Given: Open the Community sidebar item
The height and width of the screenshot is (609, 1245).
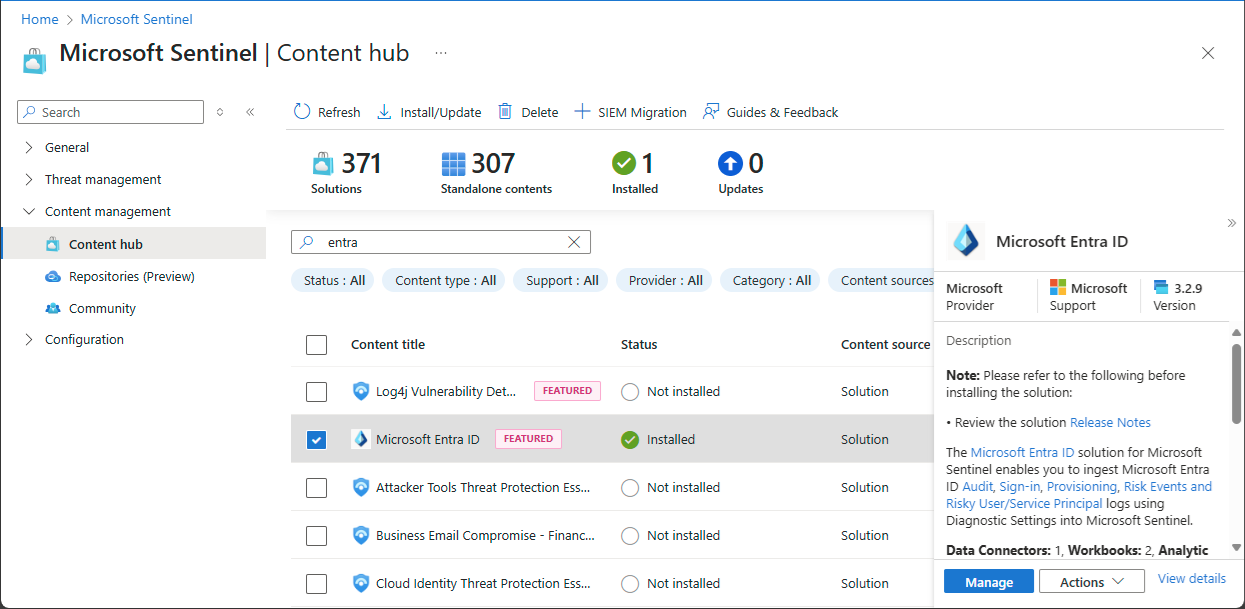Looking at the screenshot, I should (102, 309).
